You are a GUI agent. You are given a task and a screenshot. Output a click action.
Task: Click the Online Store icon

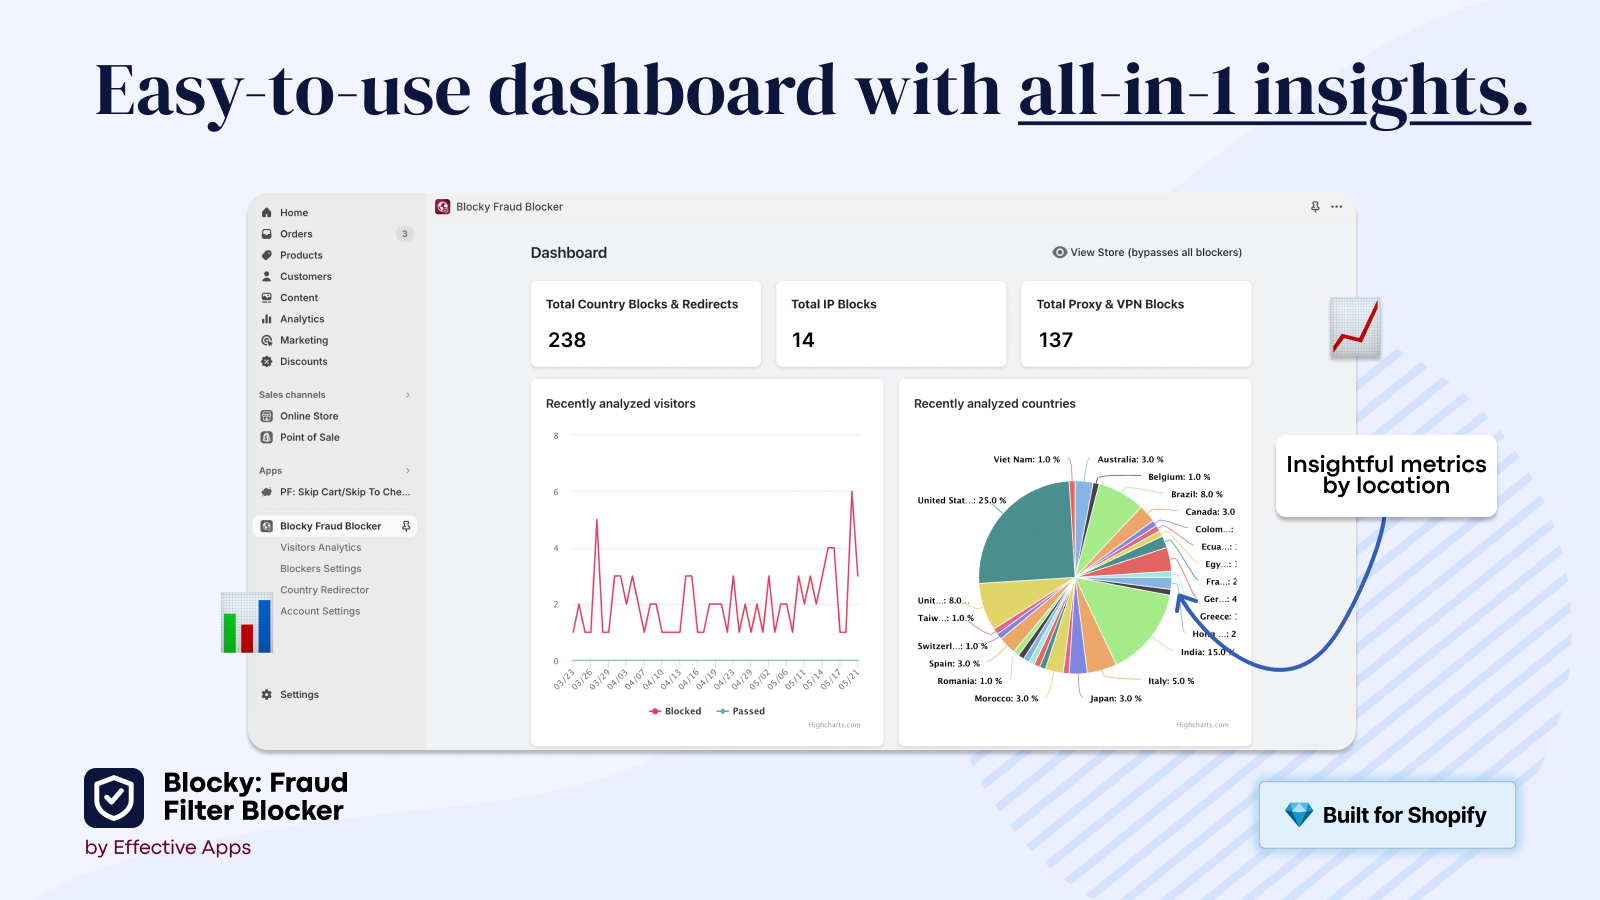[x=267, y=416]
